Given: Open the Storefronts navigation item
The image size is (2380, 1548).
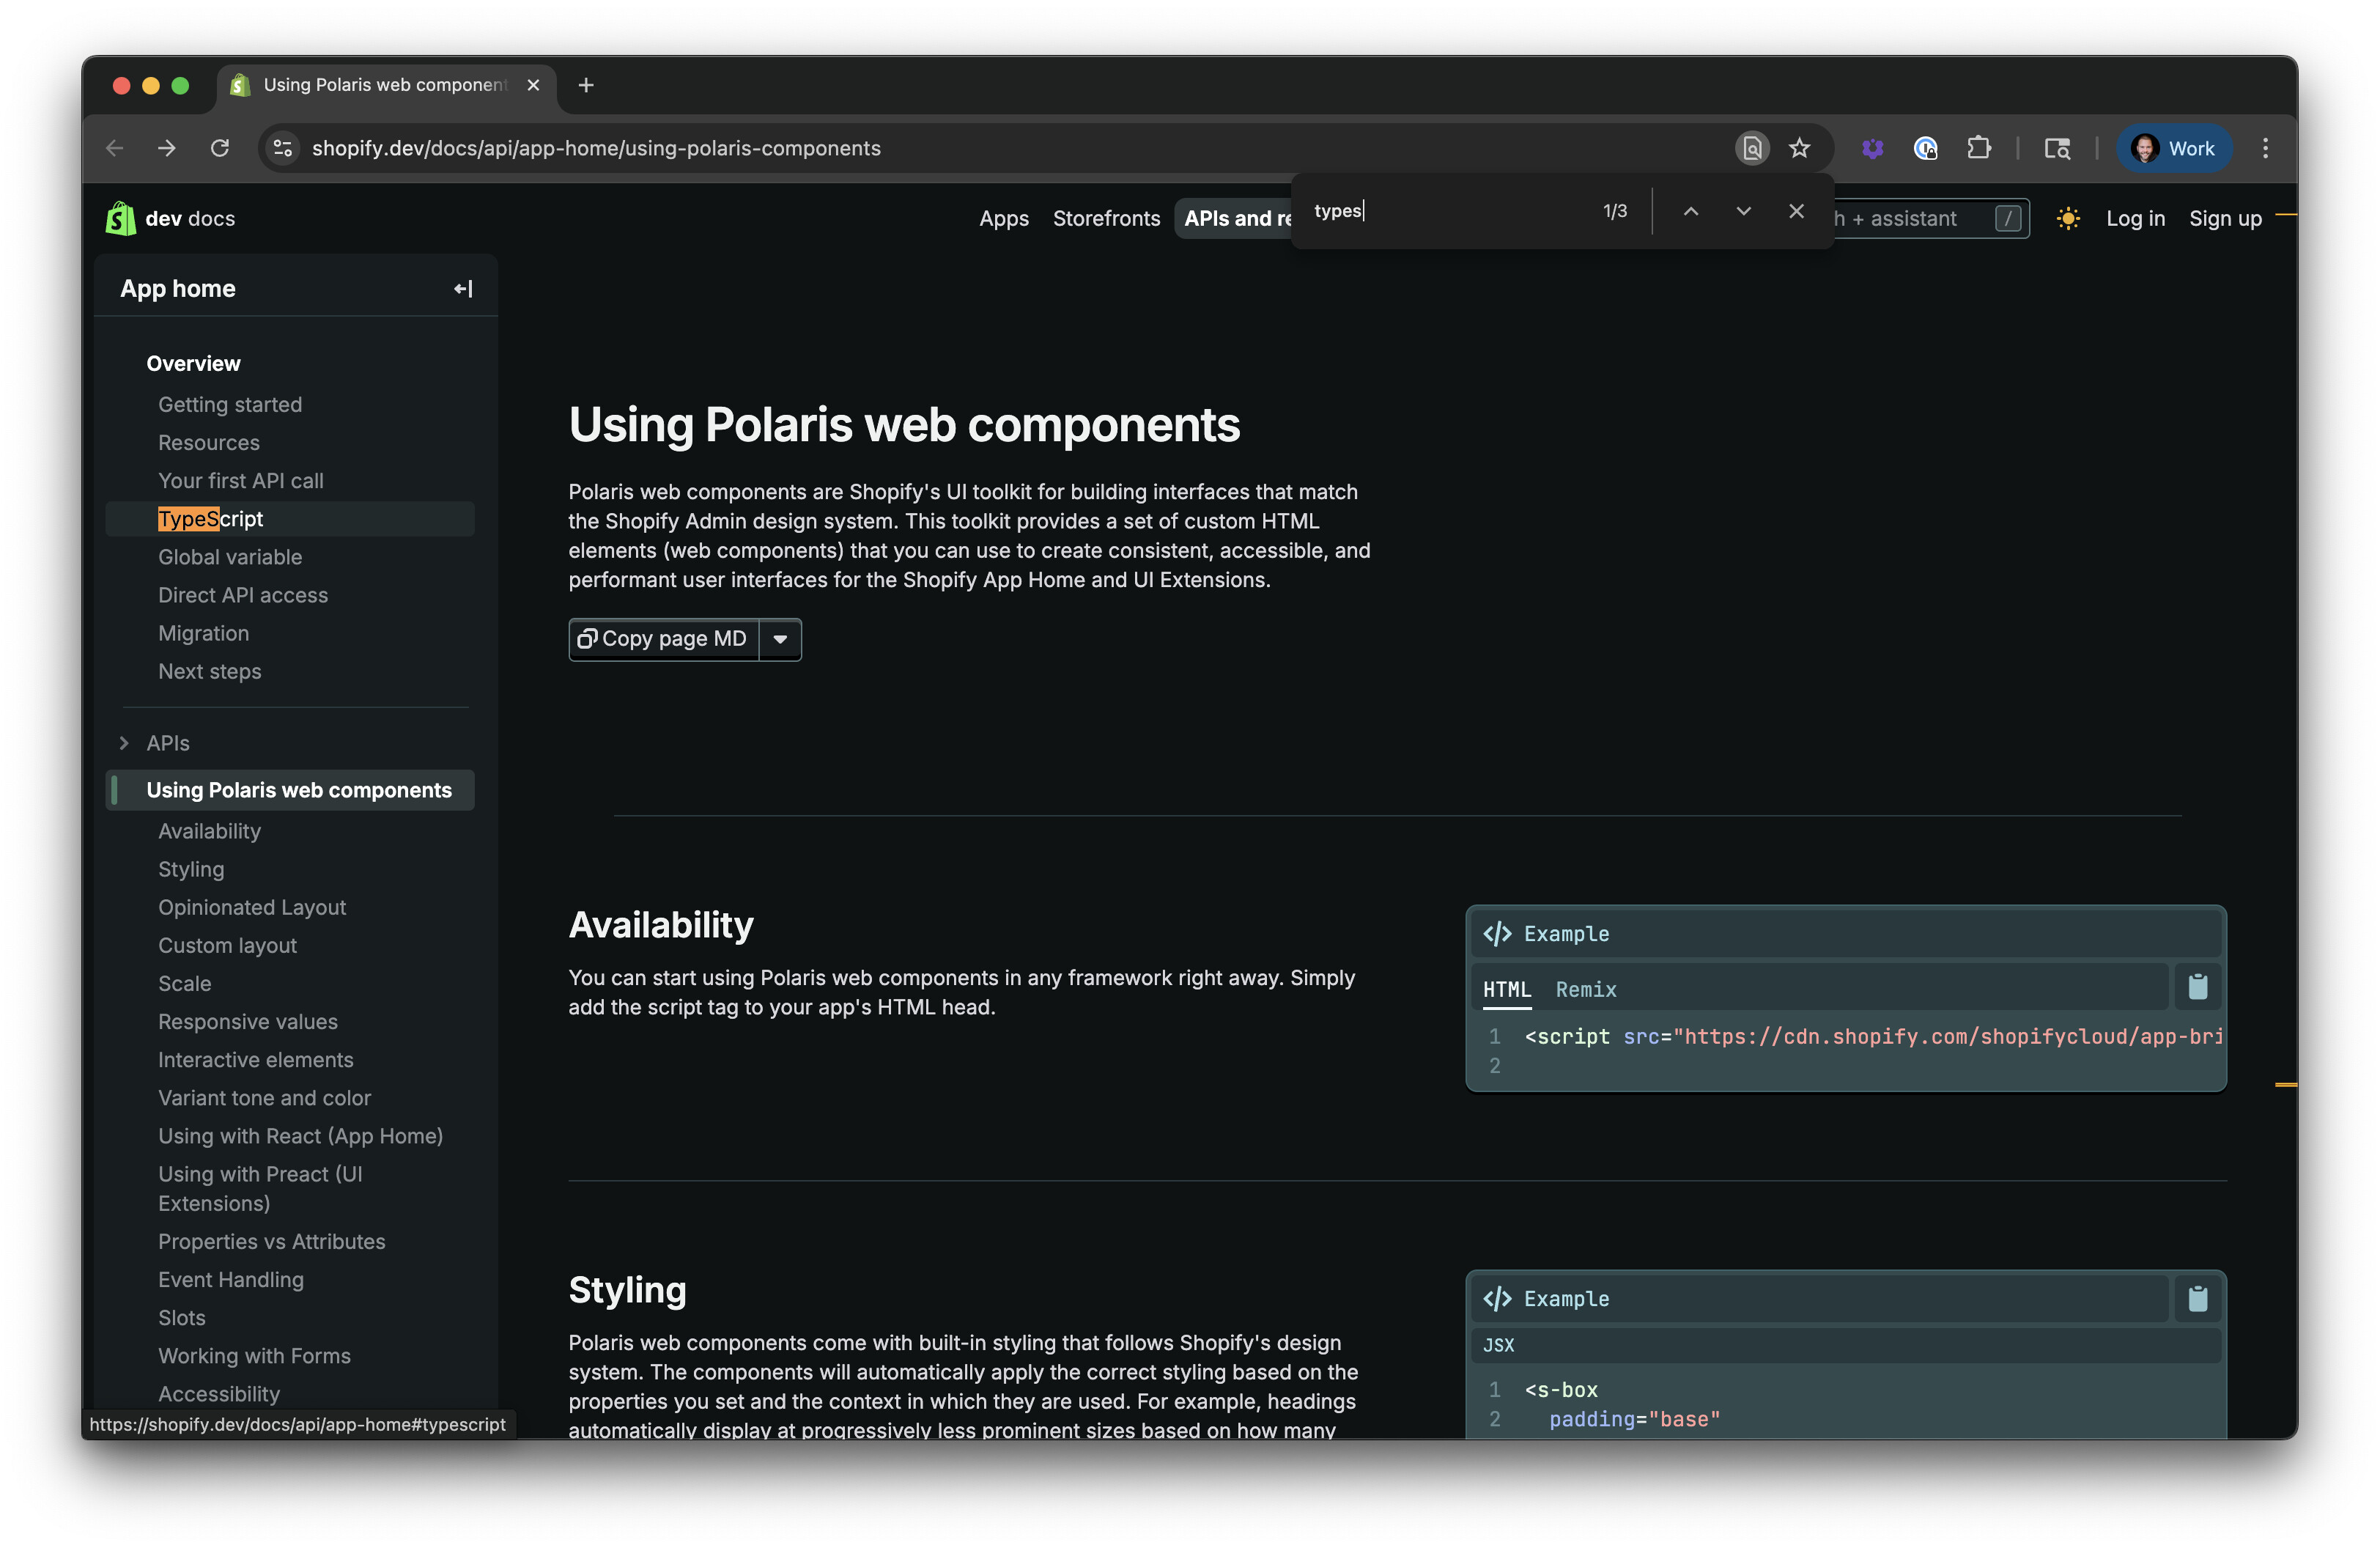Looking at the screenshot, I should point(1106,218).
